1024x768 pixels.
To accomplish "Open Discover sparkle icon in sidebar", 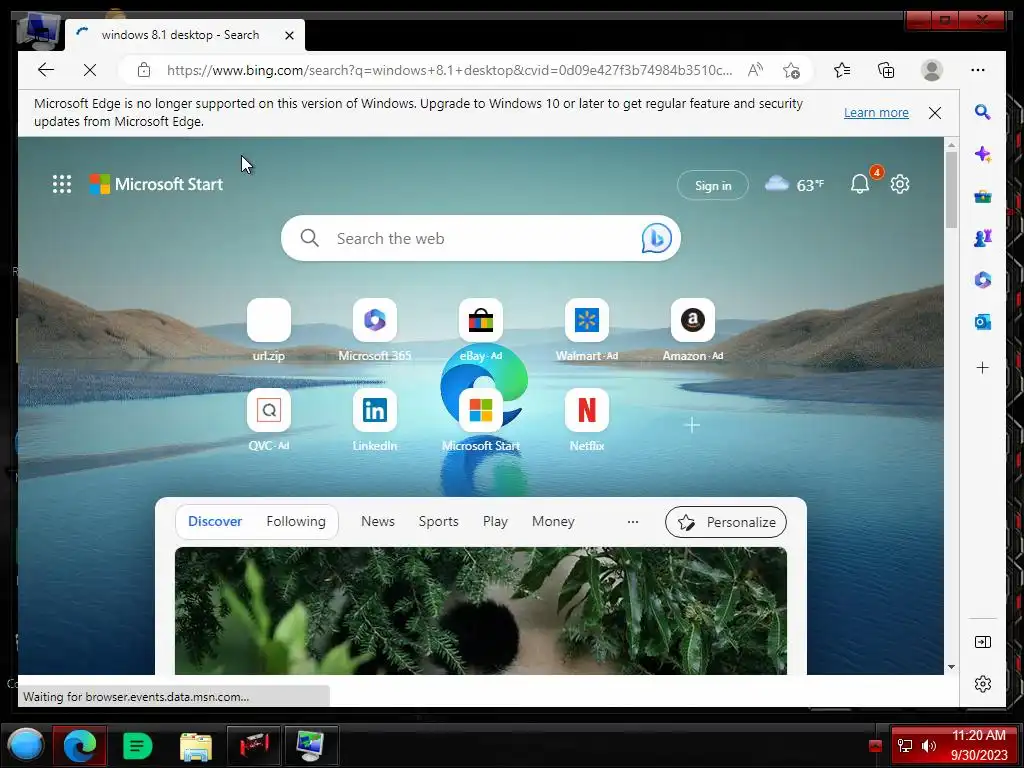I will 982,155.
